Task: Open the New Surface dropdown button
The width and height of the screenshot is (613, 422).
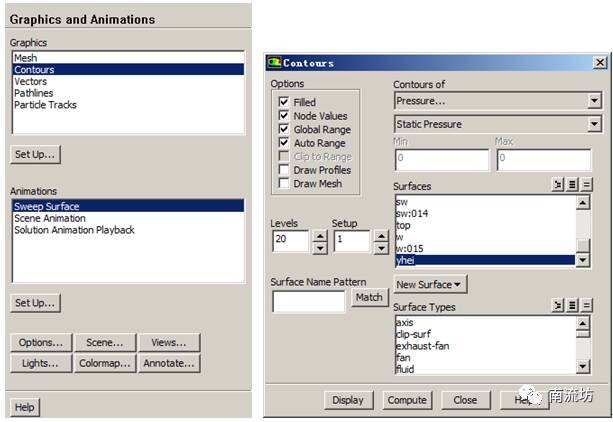Action: click(x=430, y=284)
